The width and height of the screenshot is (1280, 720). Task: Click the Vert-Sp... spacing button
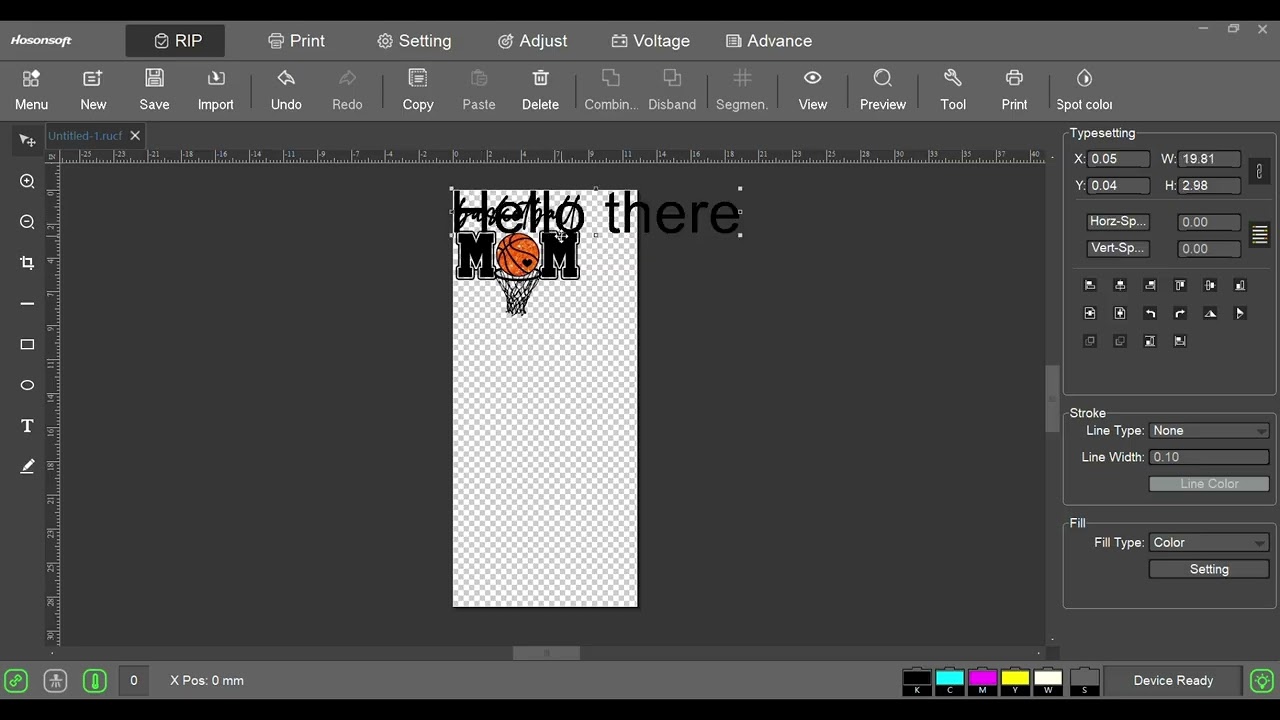click(x=1118, y=248)
